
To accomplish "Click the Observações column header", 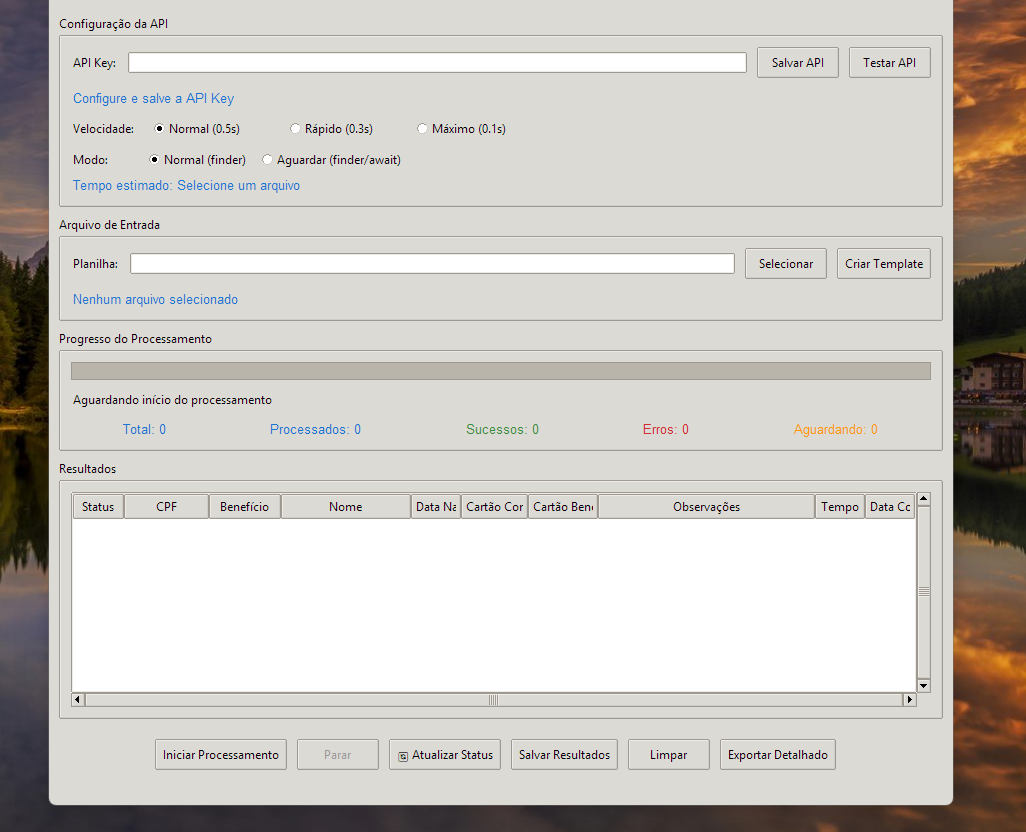I will tap(706, 507).
